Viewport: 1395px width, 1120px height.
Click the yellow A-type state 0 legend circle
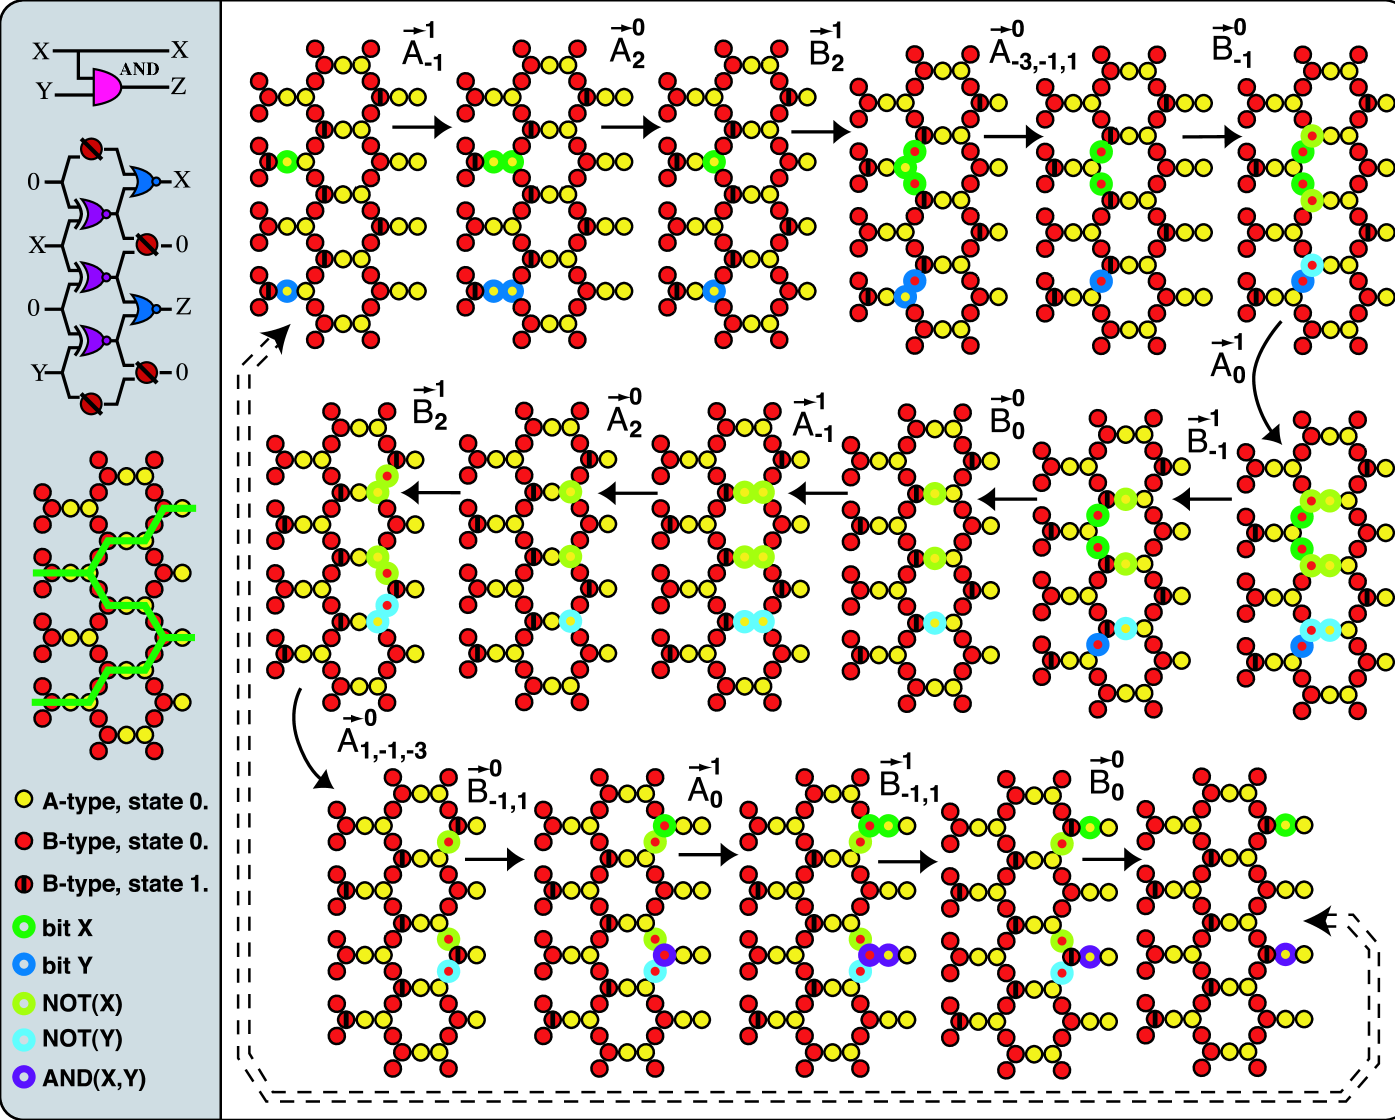coord(24,800)
